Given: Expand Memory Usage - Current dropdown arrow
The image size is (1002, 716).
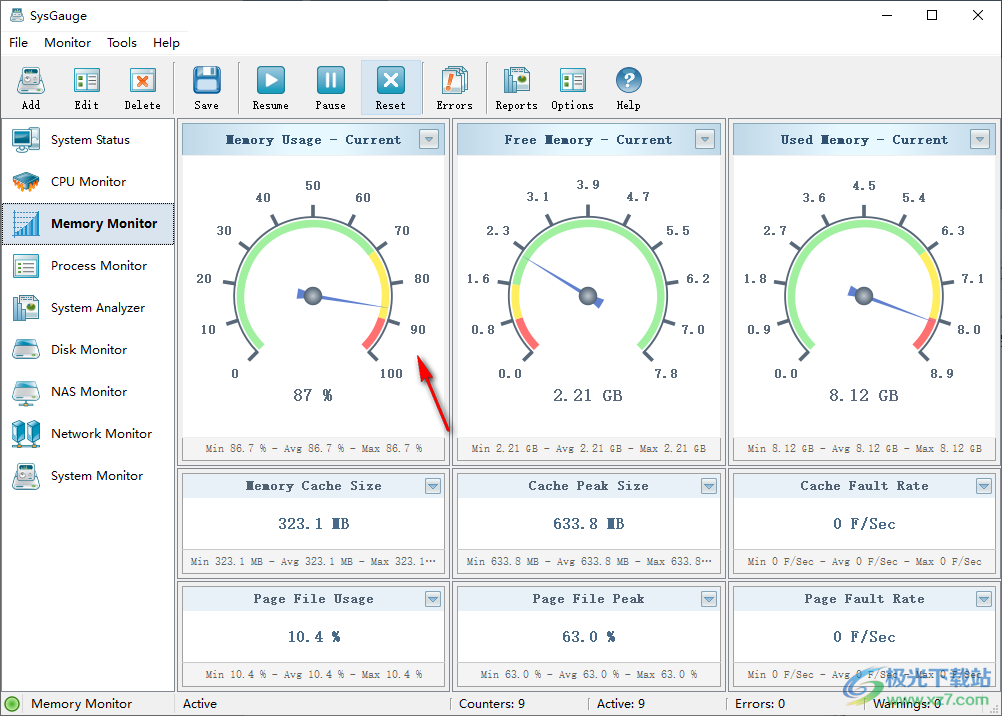Looking at the screenshot, I should coord(429,139).
